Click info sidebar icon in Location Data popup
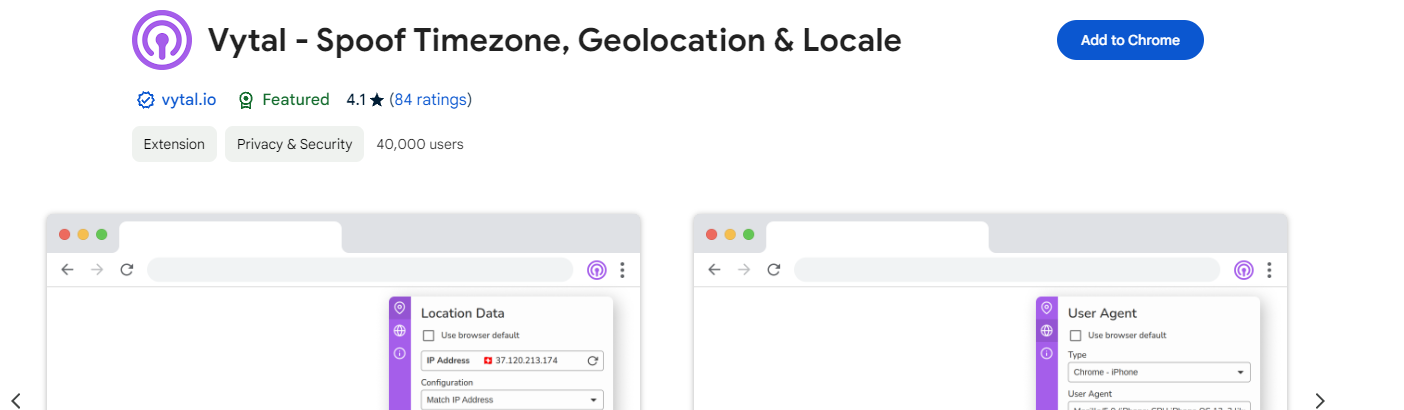The image size is (1404, 410). (x=399, y=353)
